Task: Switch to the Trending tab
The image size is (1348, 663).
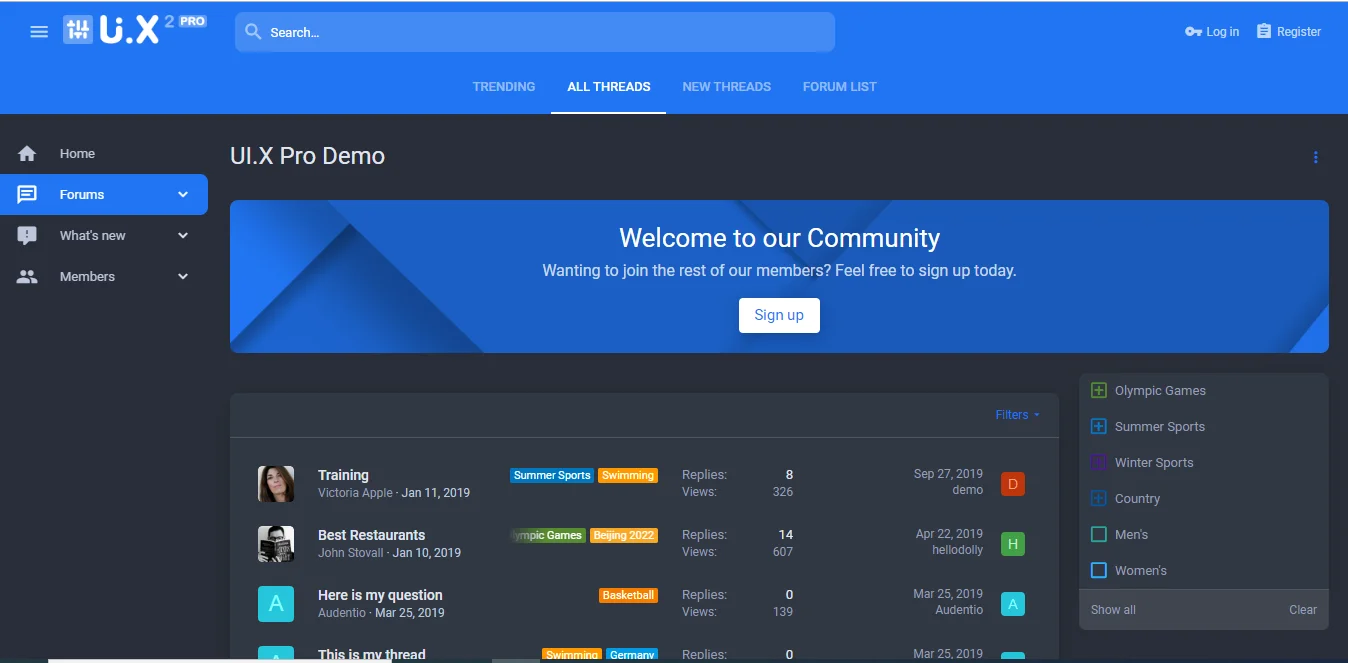Action: point(503,87)
